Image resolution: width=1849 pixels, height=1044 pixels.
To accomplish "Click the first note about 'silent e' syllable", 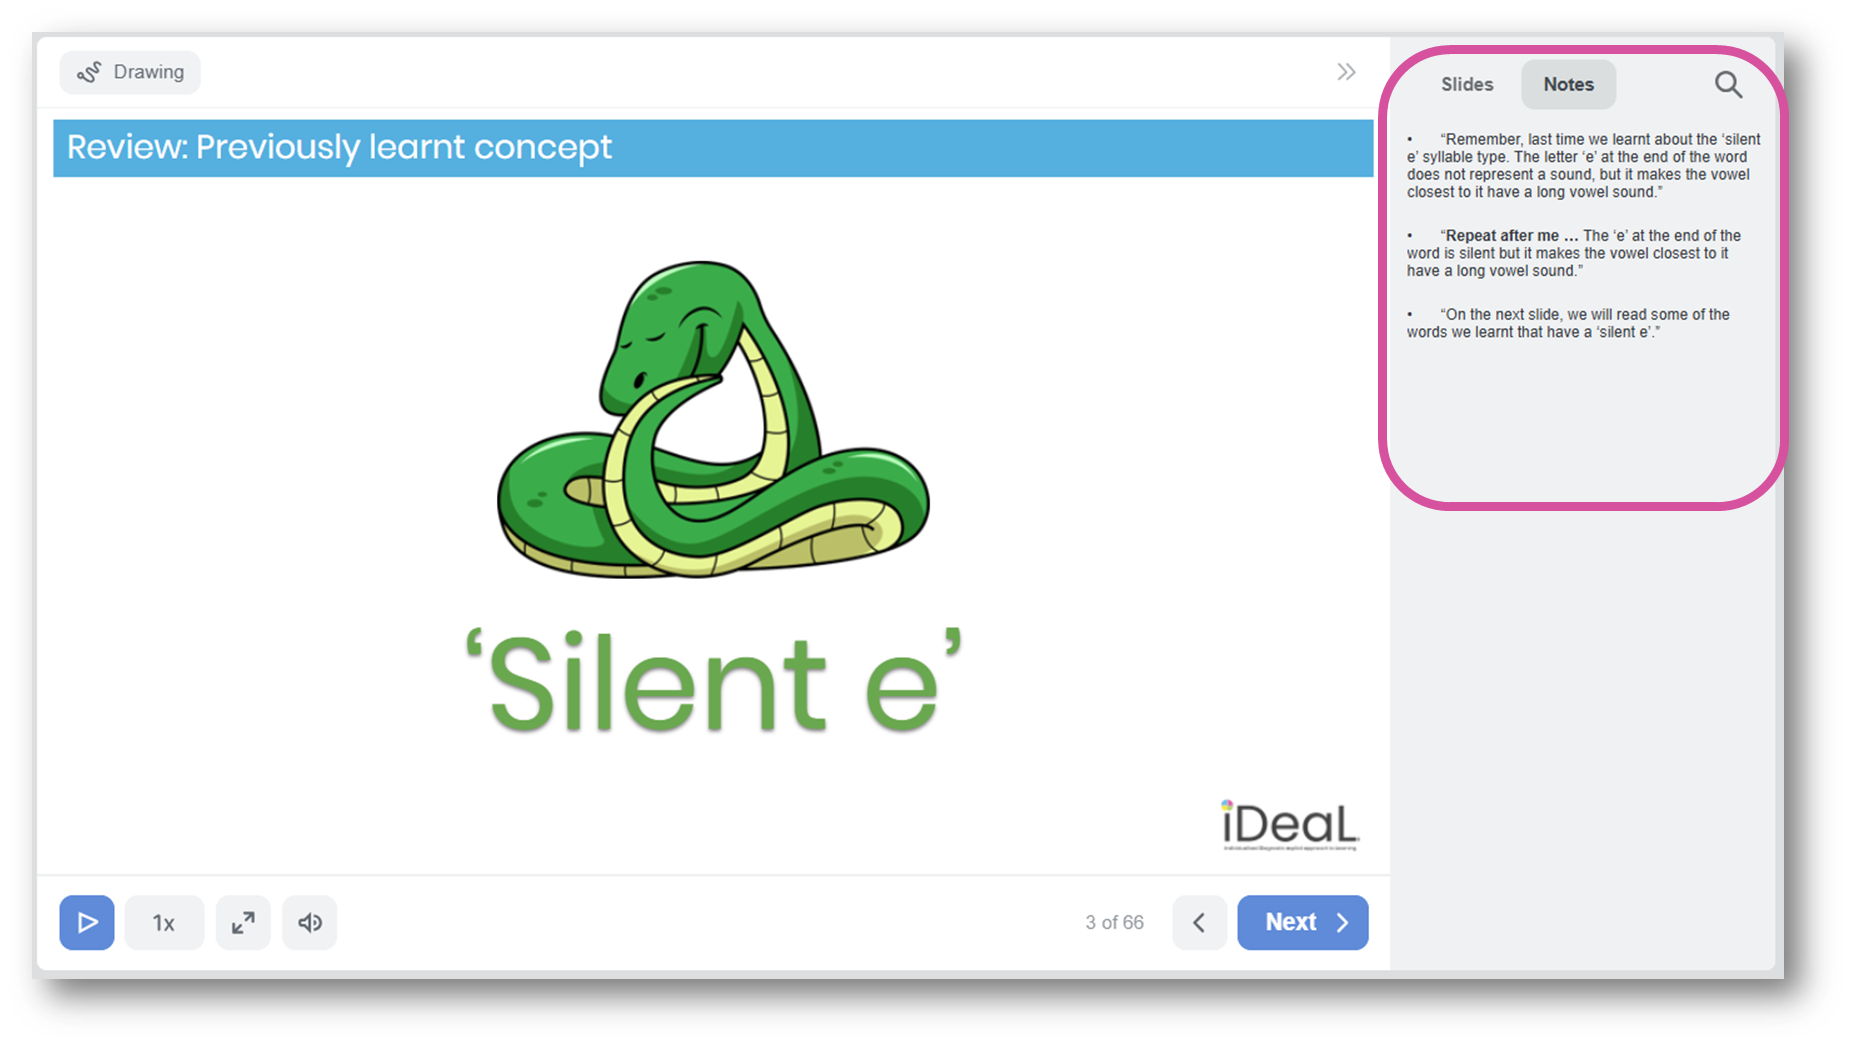I will coord(1583,166).
